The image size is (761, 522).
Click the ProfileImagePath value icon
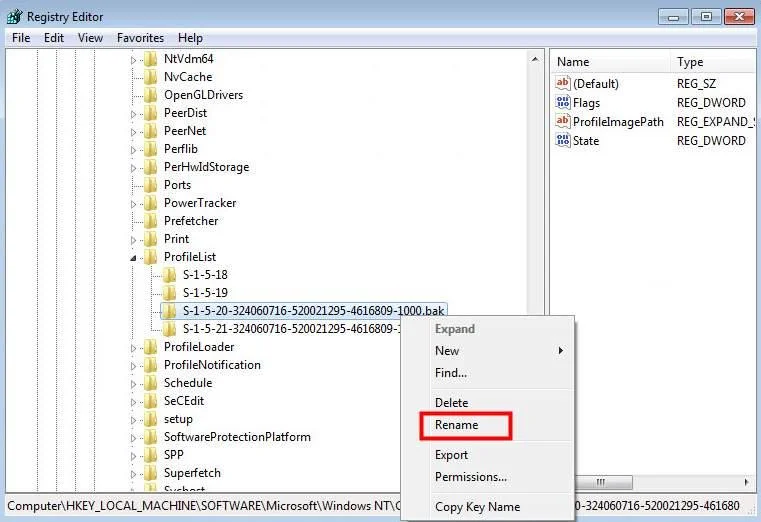[x=562, y=121]
